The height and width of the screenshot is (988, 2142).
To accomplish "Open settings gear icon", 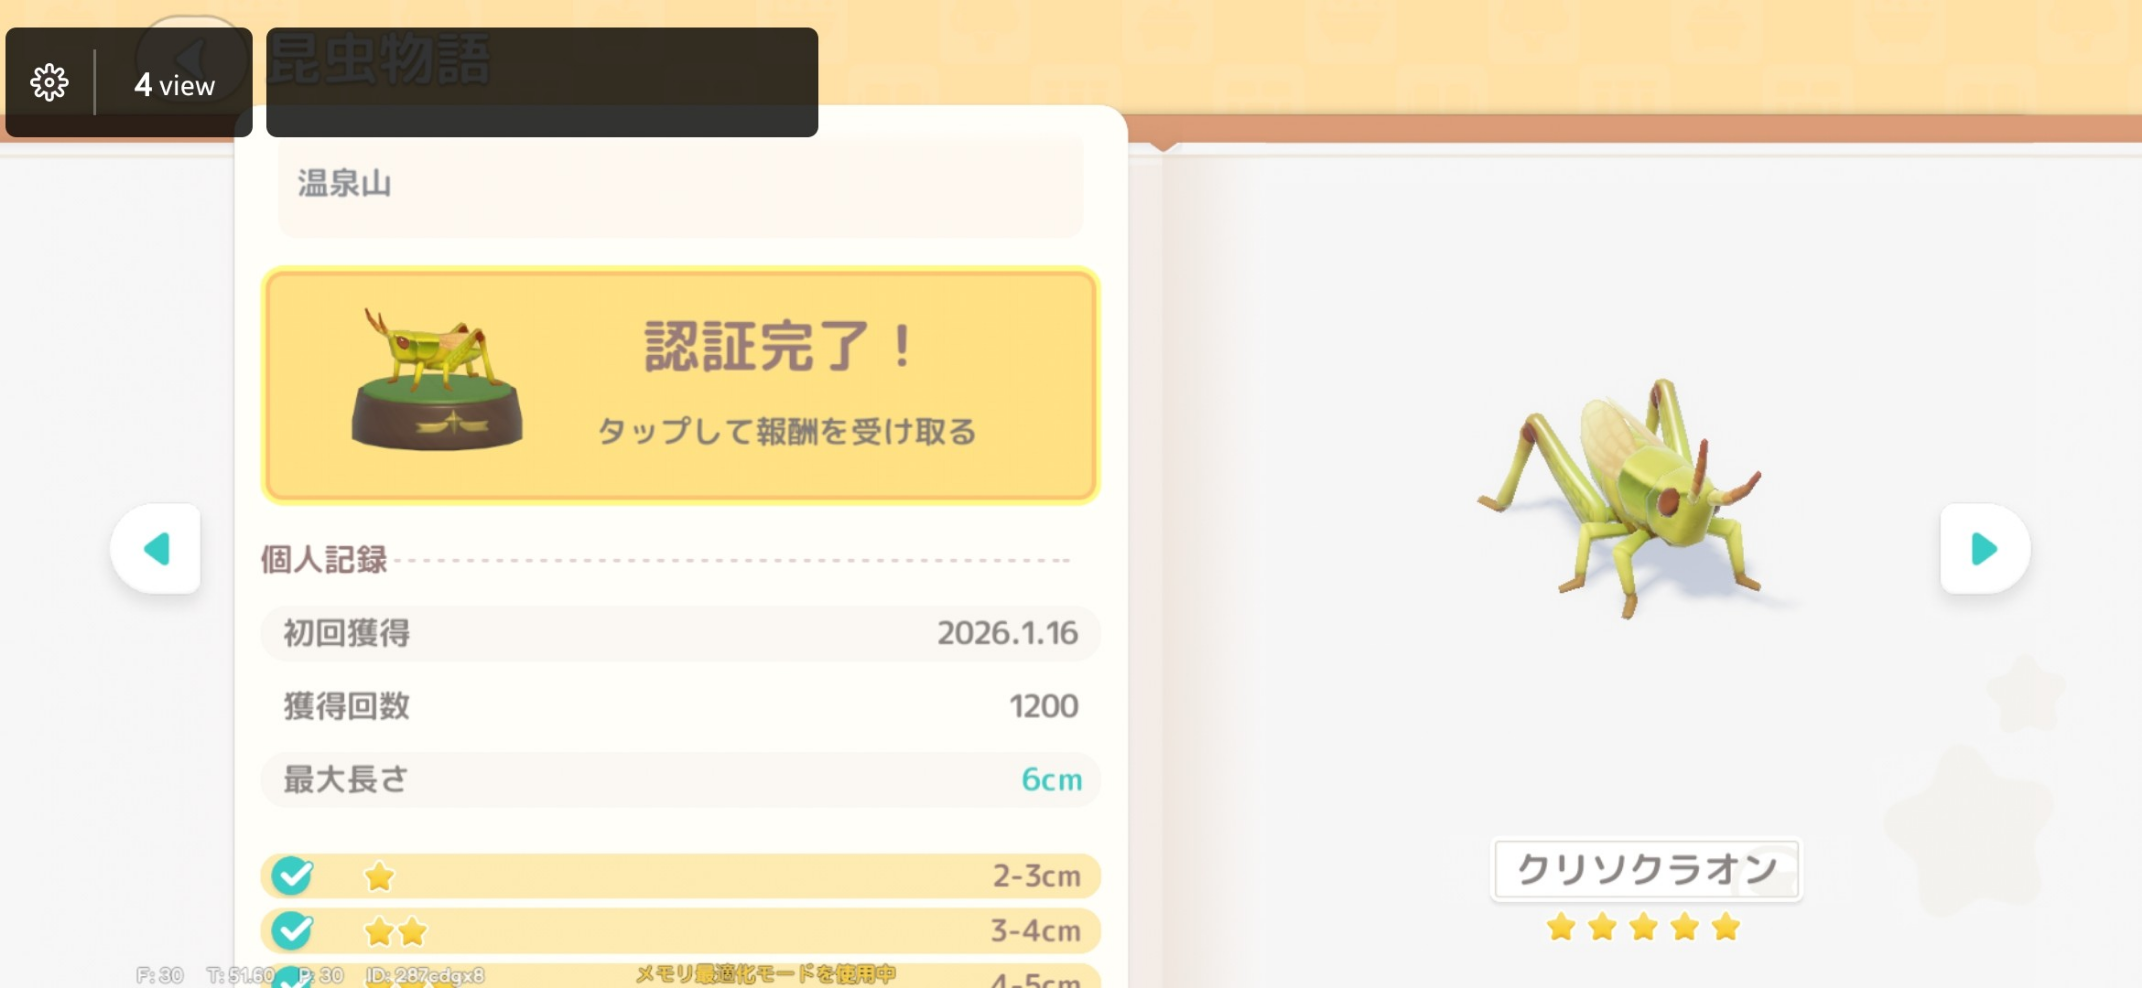I will click(x=49, y=83).
